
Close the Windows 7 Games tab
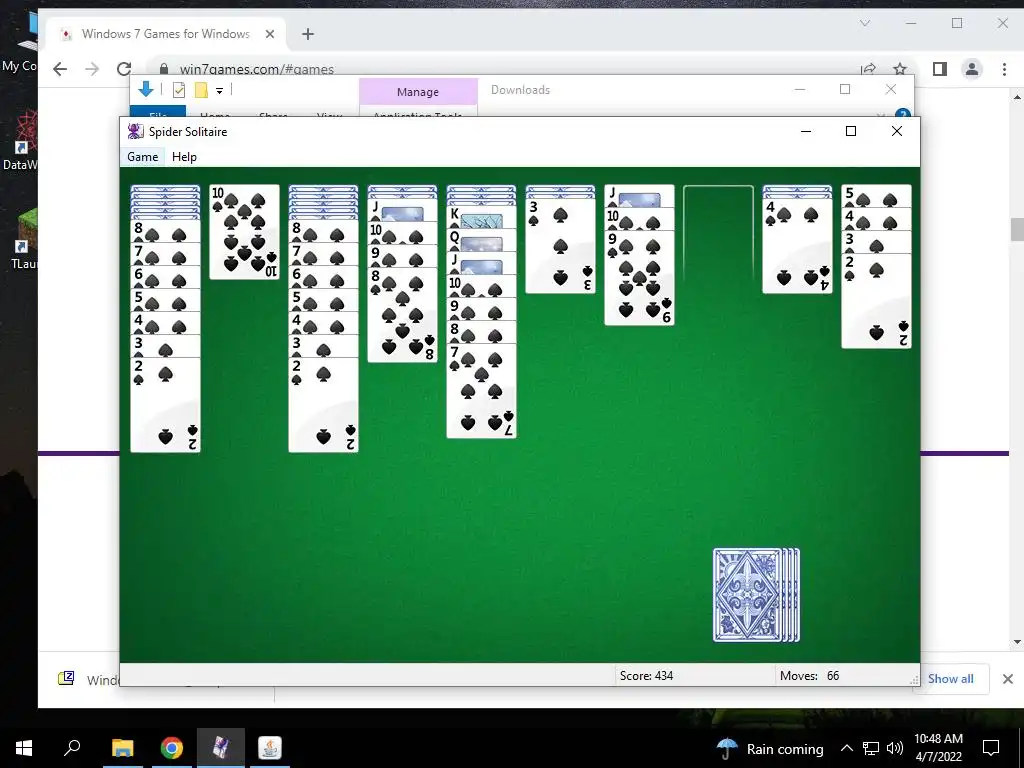(x=270, y=34)
